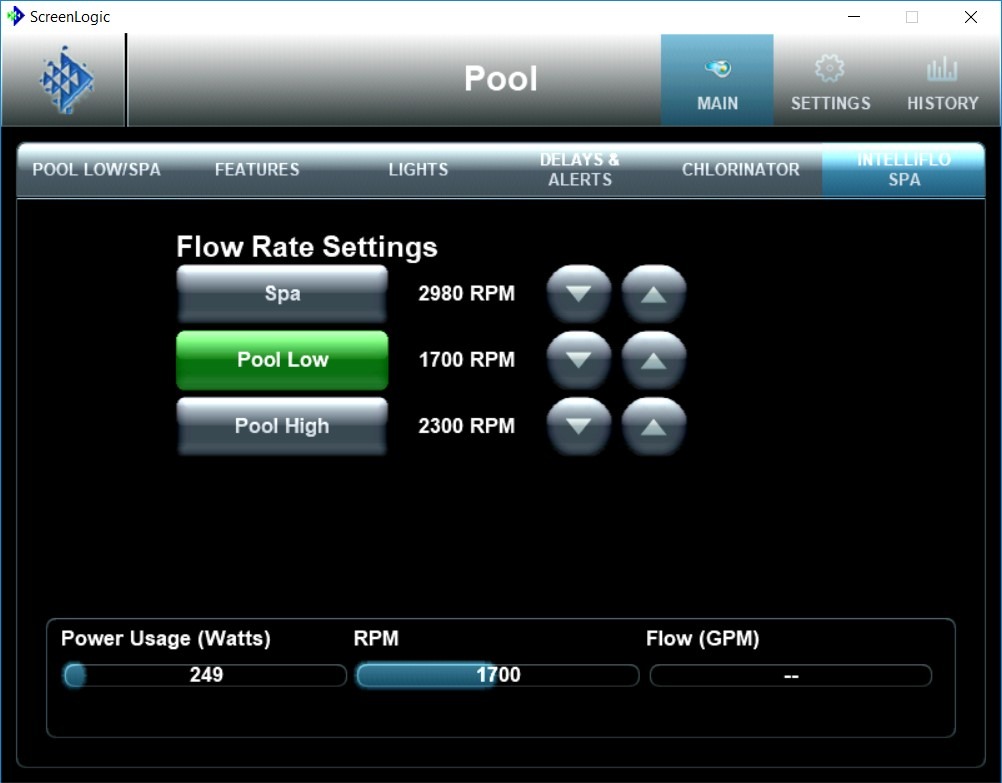Click the 2300 RPM value for Pool High

(466, 426)
